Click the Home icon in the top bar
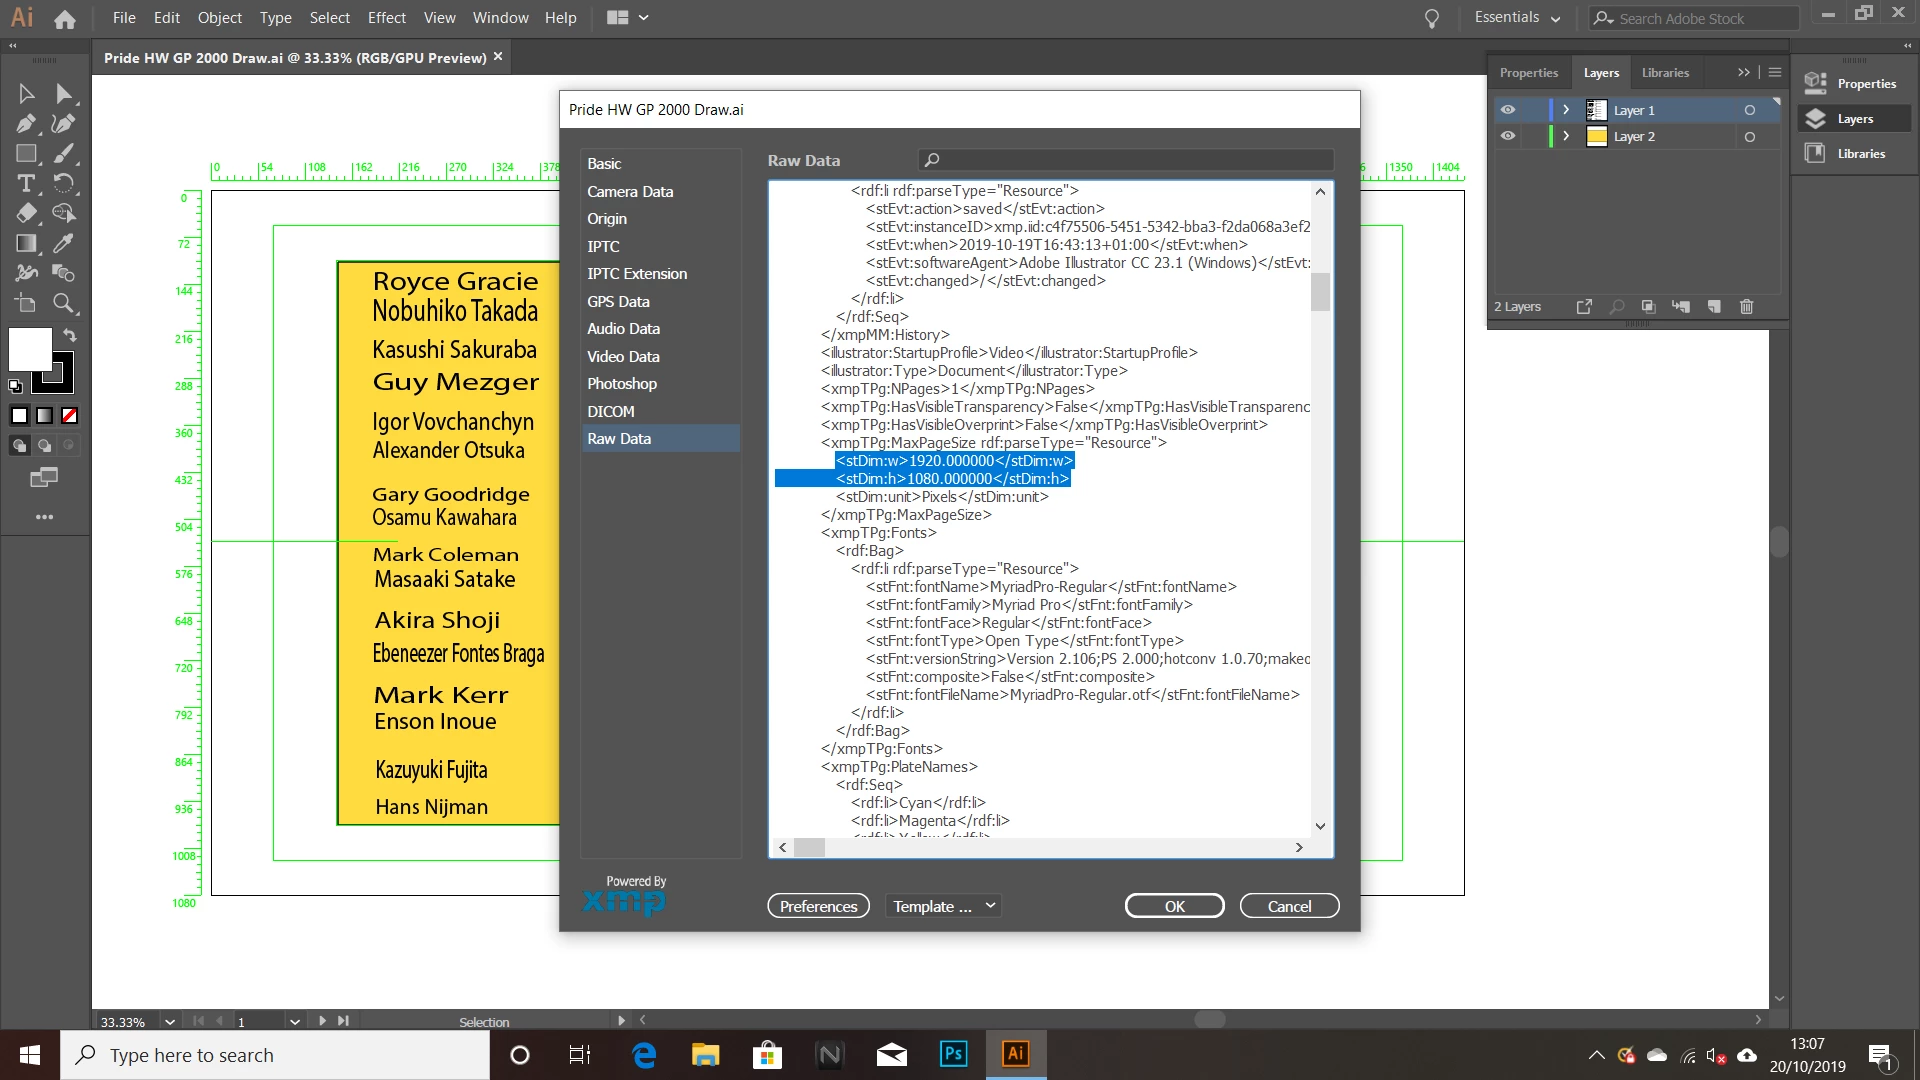Screen dimensions: 1920x1080 pyautogui.click(x=65, y=18)
